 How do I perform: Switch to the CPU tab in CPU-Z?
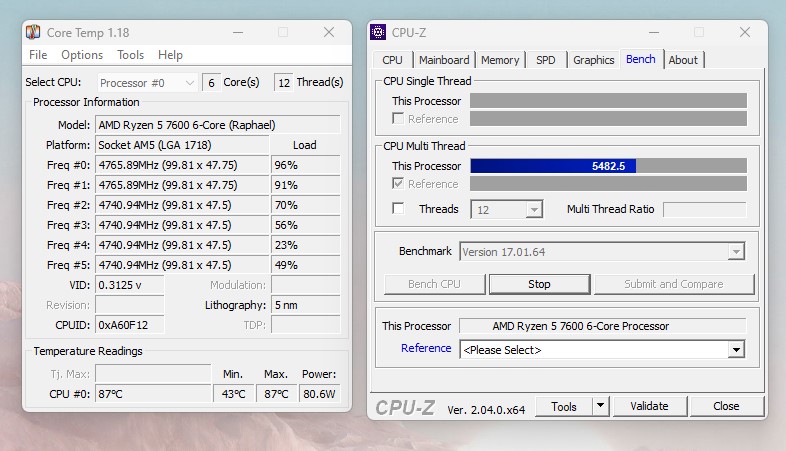click(x=392, y=60)
